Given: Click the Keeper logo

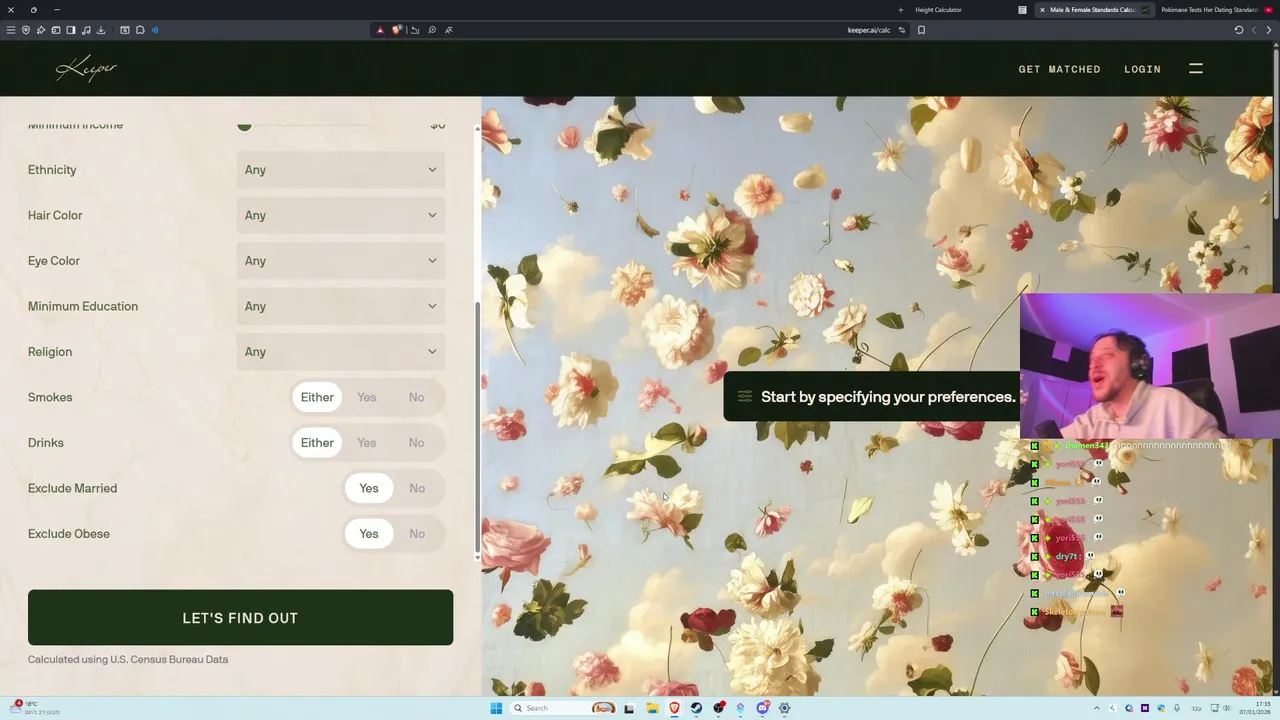Looking at the screenshot, I should pos(86,68).
